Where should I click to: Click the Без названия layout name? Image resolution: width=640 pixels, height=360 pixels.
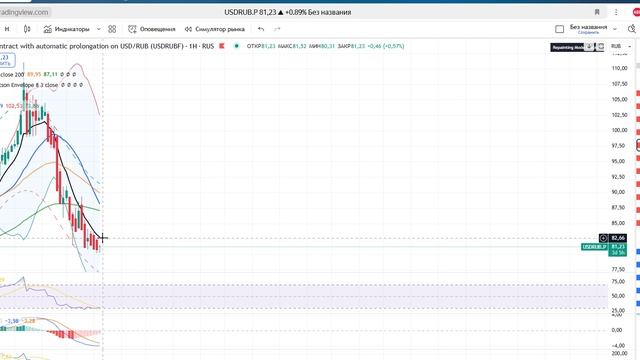pyautogui.click(x=588, y=27)
